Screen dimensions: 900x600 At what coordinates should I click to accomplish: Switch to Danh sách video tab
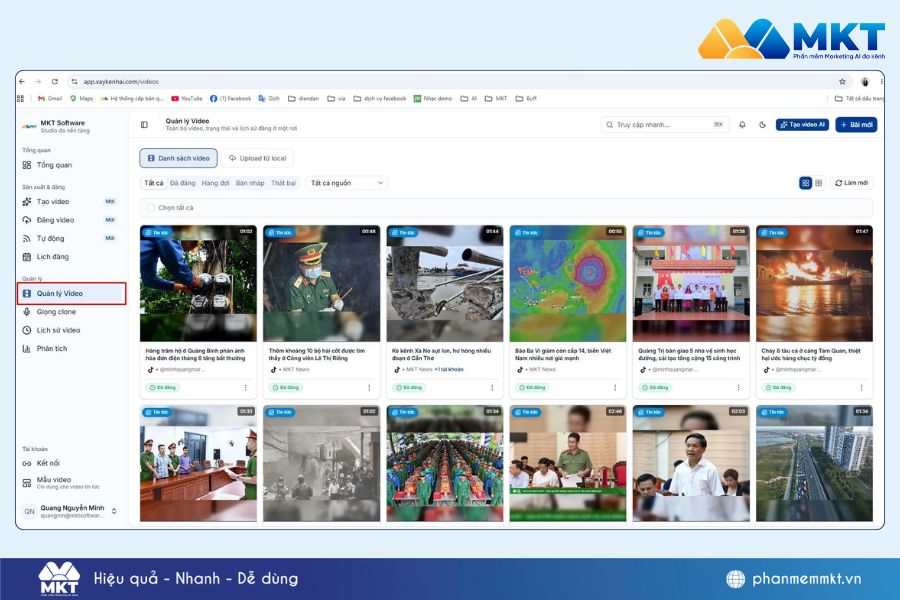tap(179, 158)
